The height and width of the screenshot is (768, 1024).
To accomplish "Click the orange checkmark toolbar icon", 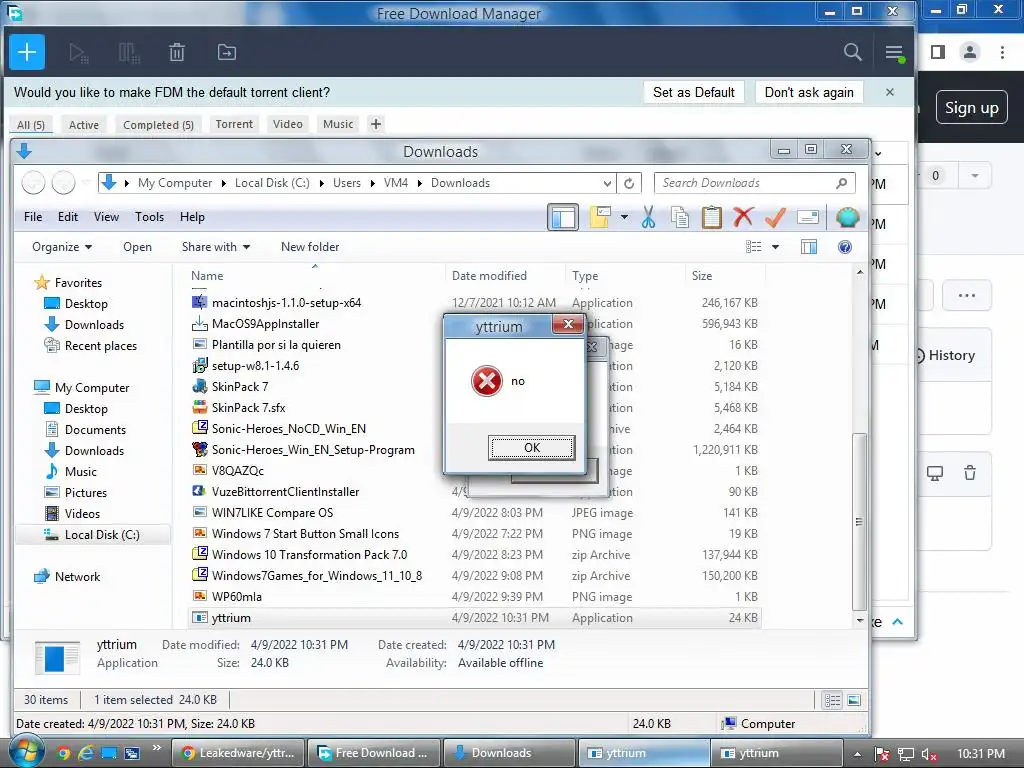I will (x=775, y=217).
